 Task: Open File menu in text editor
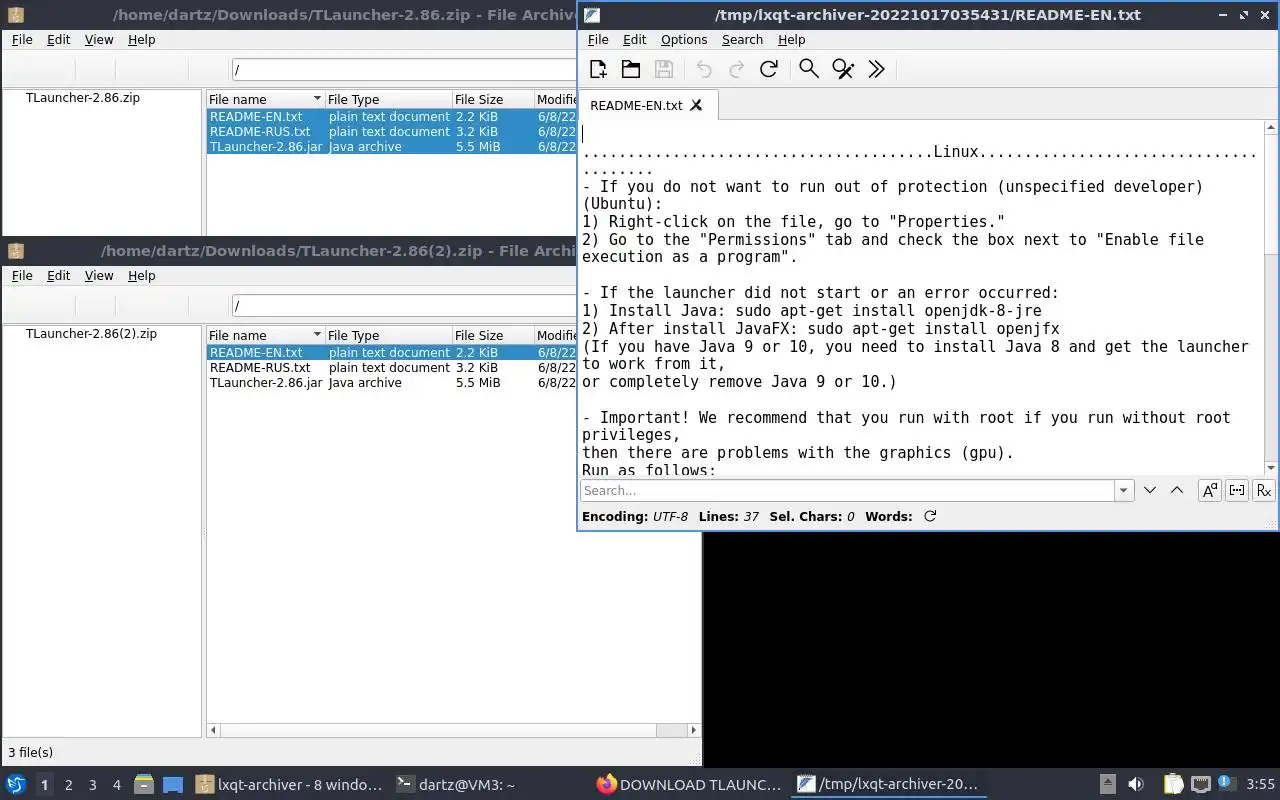[598, 40]
